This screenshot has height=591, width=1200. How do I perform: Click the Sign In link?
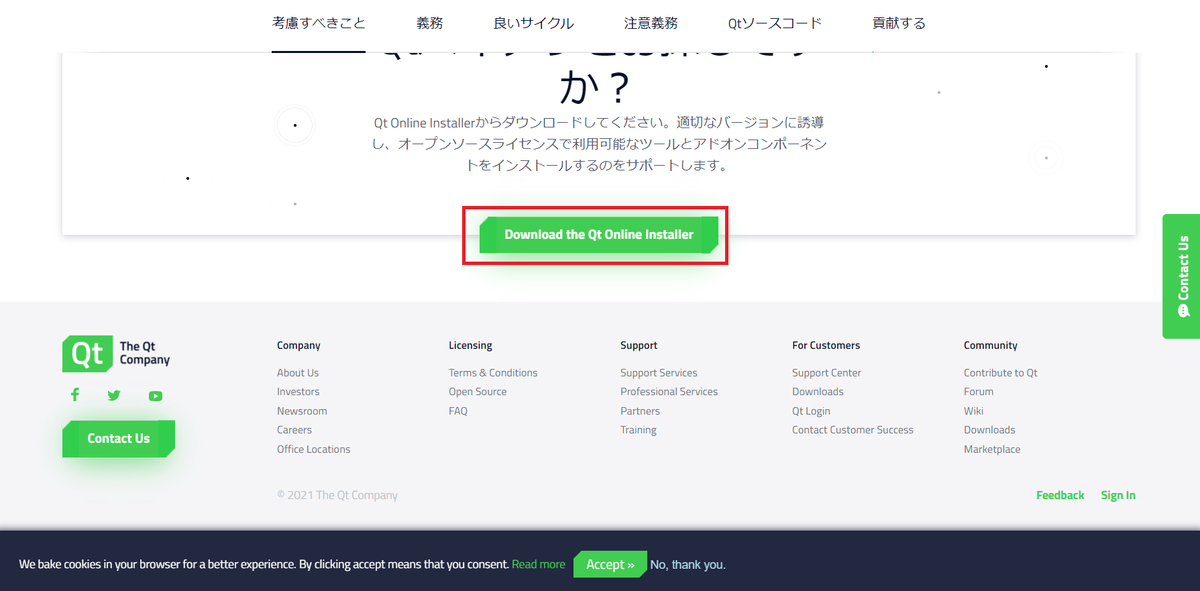[x=1118, y=495]
